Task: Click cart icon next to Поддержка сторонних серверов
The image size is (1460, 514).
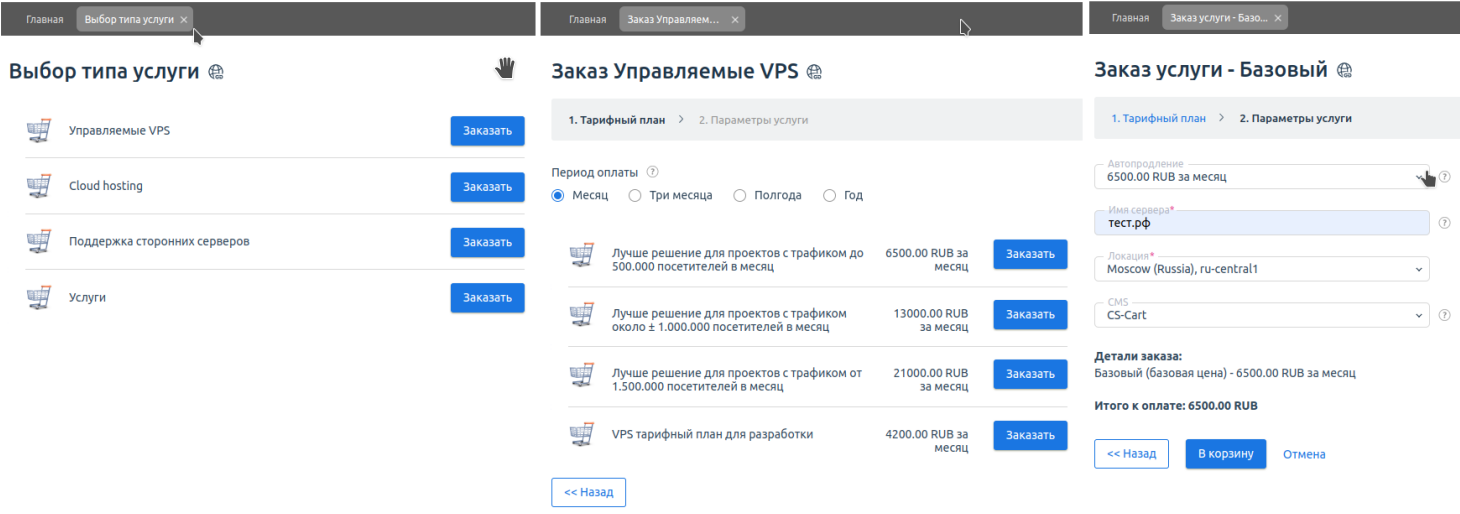Action: (38, 242)
